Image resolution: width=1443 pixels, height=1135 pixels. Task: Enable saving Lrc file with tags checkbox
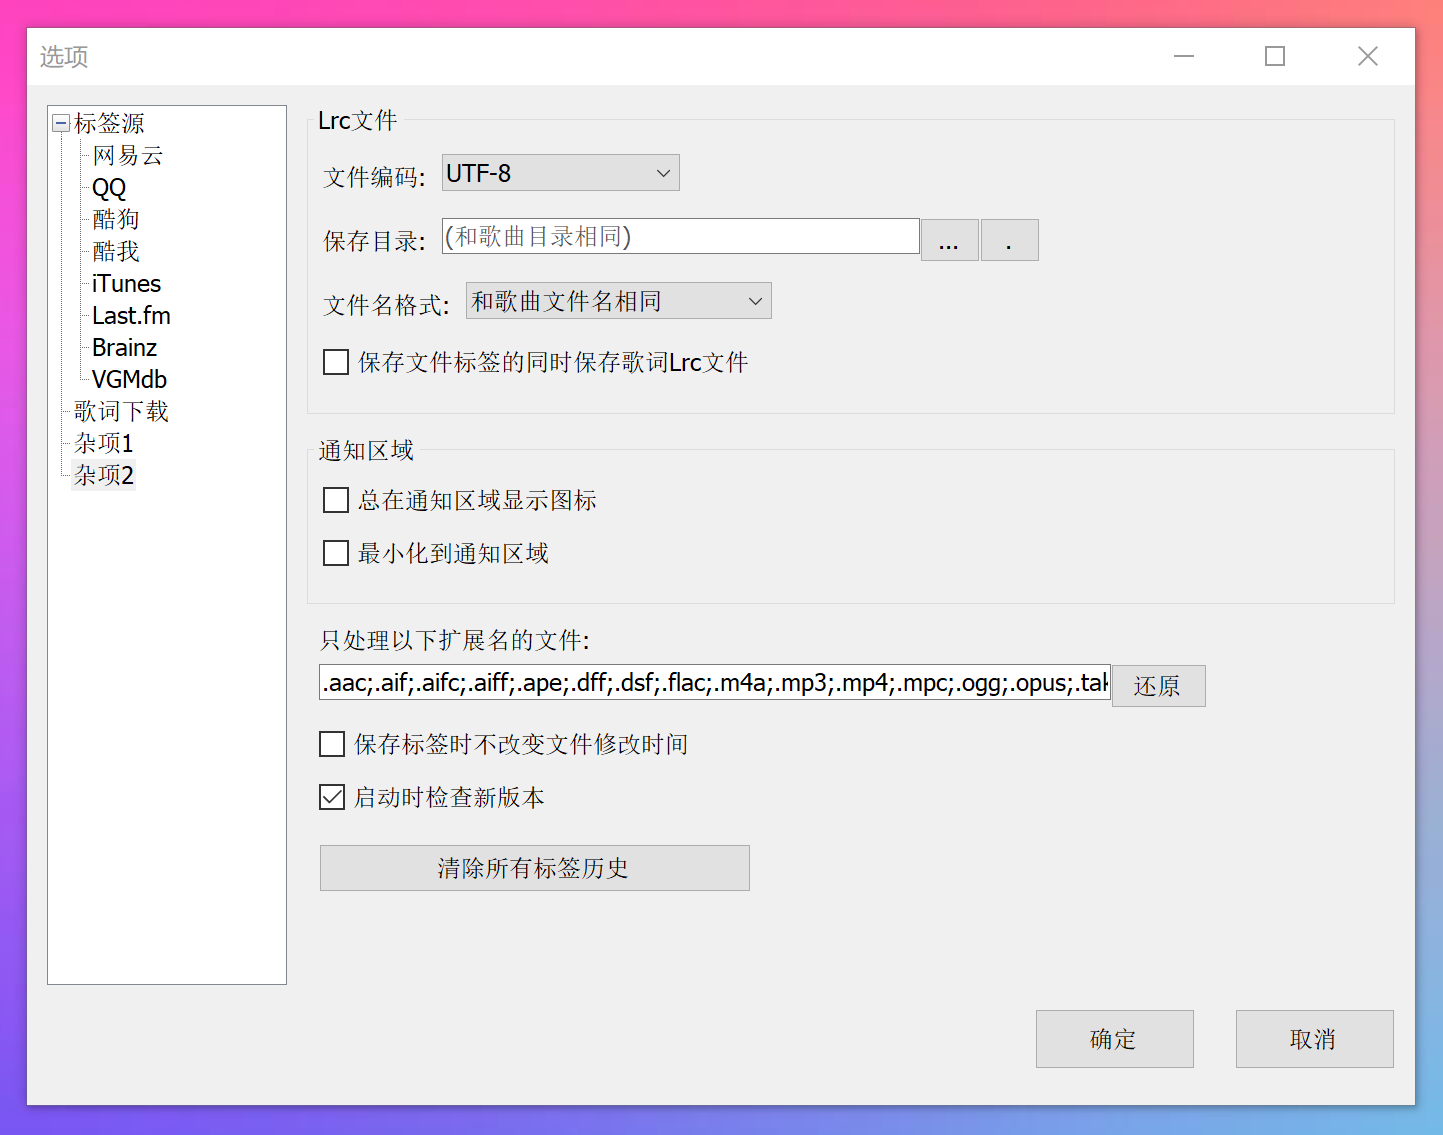click(x=336, y=362)
